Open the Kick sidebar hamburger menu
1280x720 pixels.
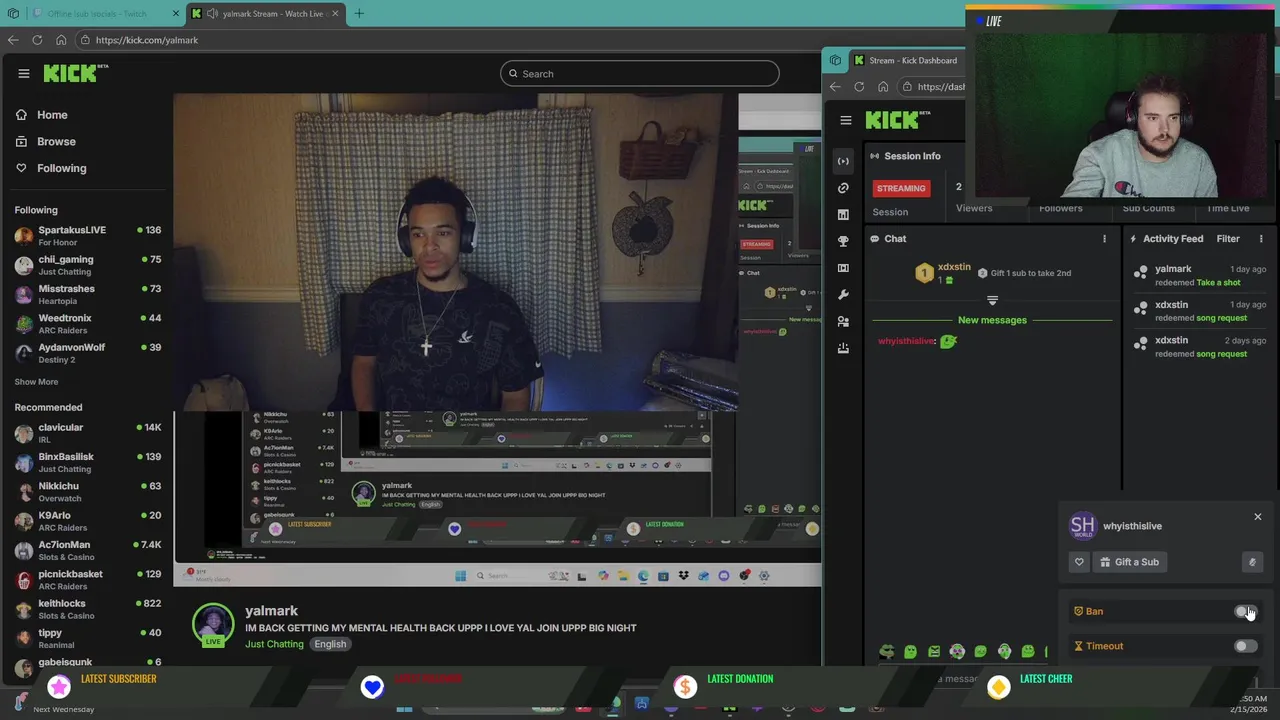pyautogui.click(x=24, y=73)
